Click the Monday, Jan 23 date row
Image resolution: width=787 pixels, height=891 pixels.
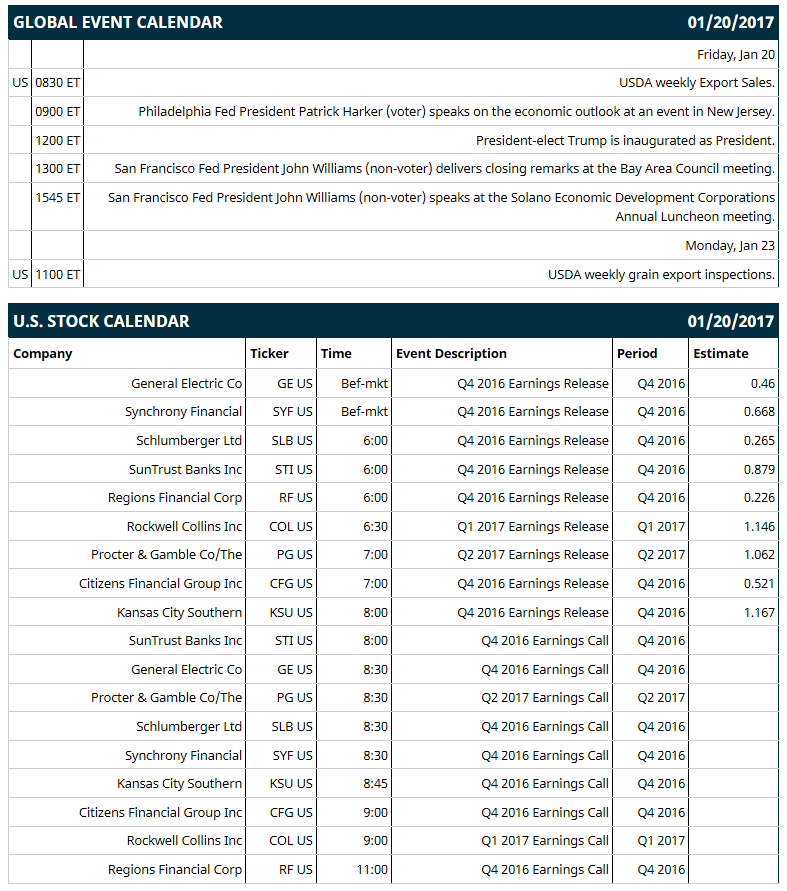click(x=393, y=245)
